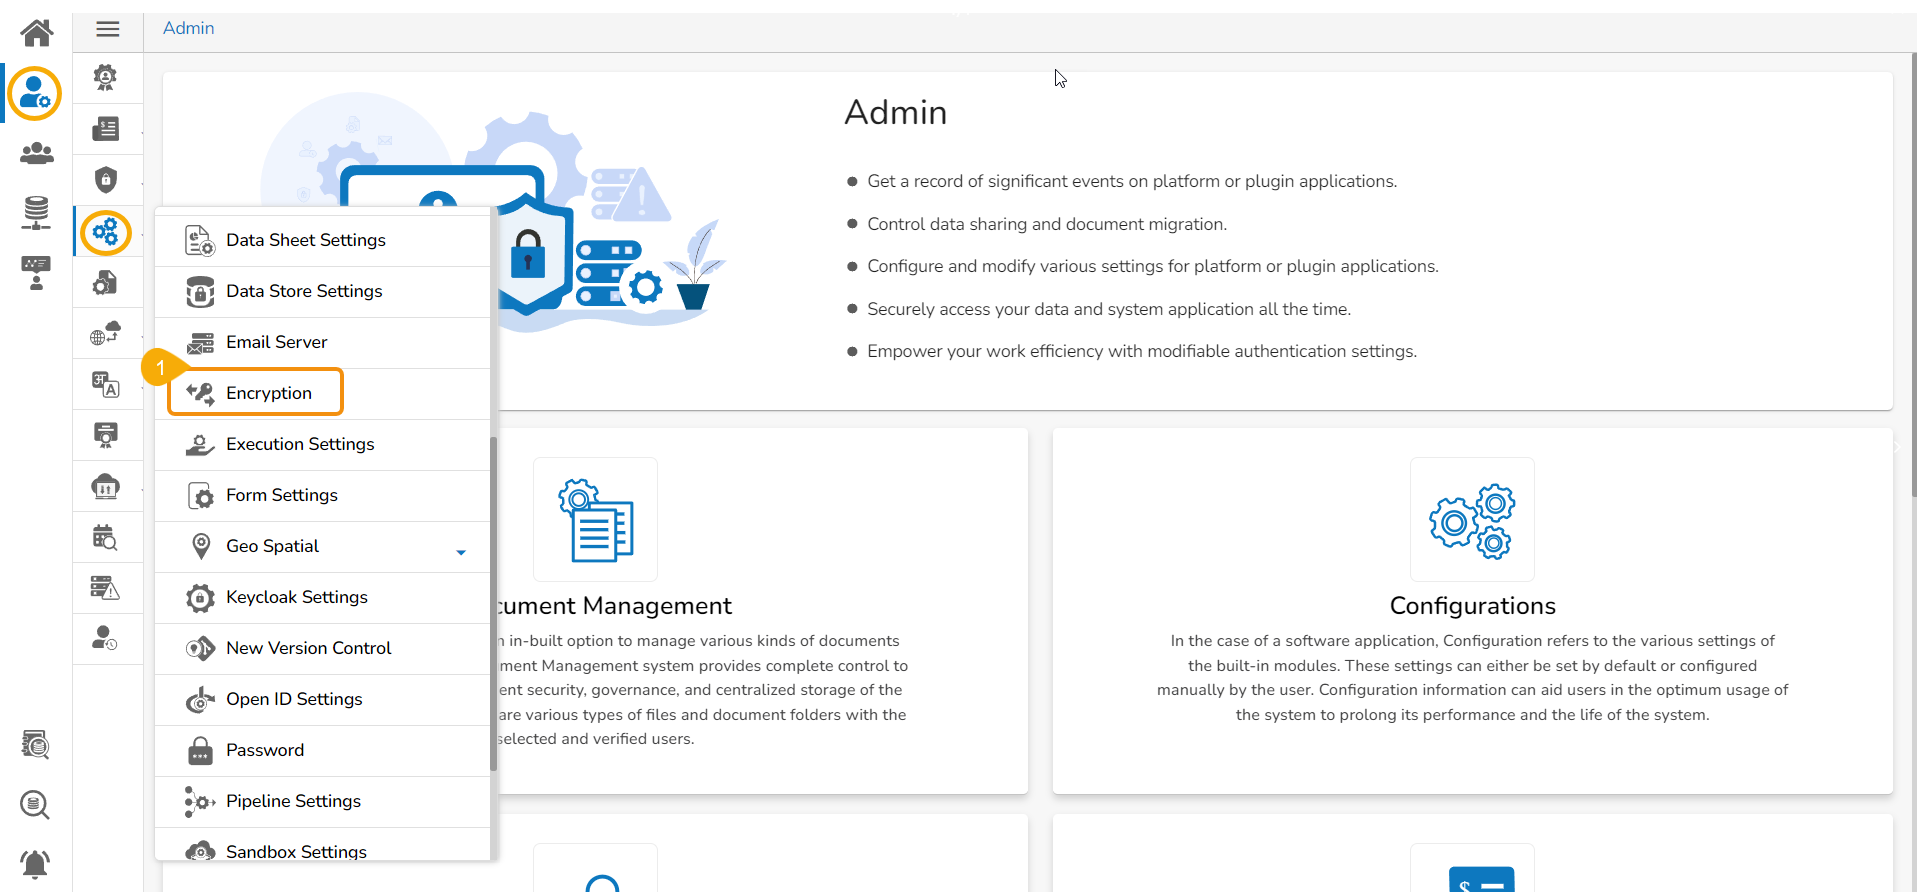Select Password from the configurations menu

(x=322, y=750)
